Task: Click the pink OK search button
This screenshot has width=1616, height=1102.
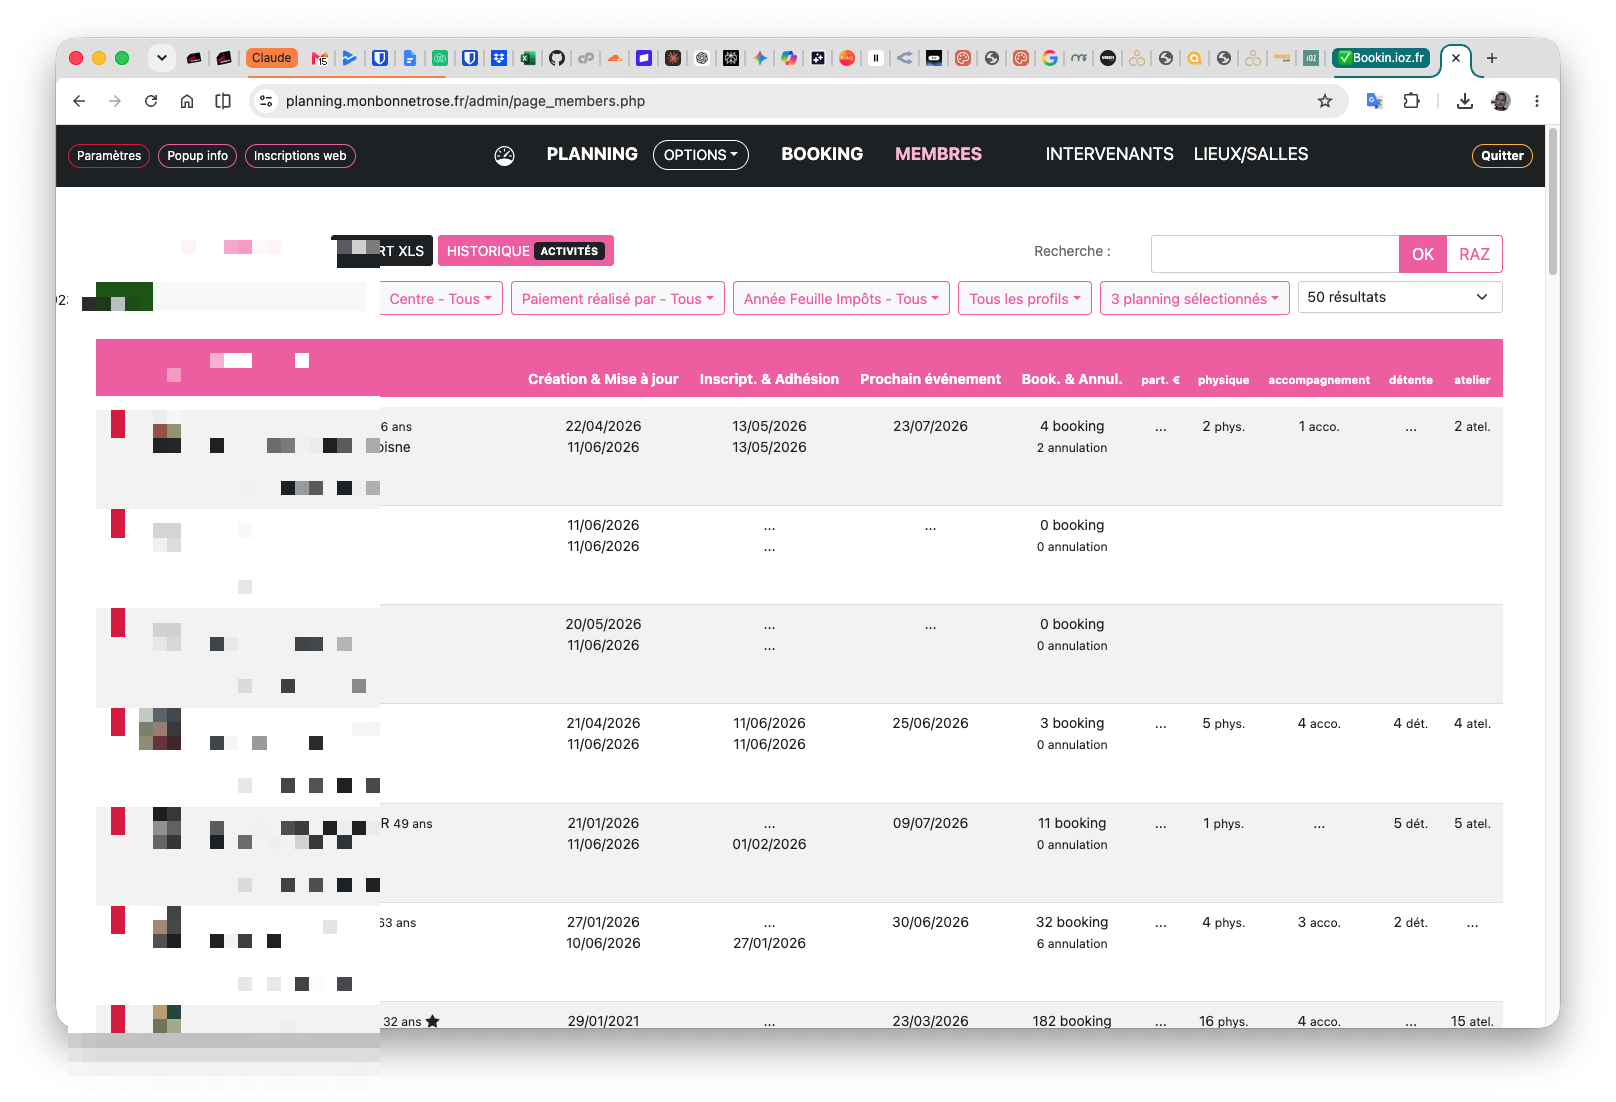Action: (x=1423, y=254)
